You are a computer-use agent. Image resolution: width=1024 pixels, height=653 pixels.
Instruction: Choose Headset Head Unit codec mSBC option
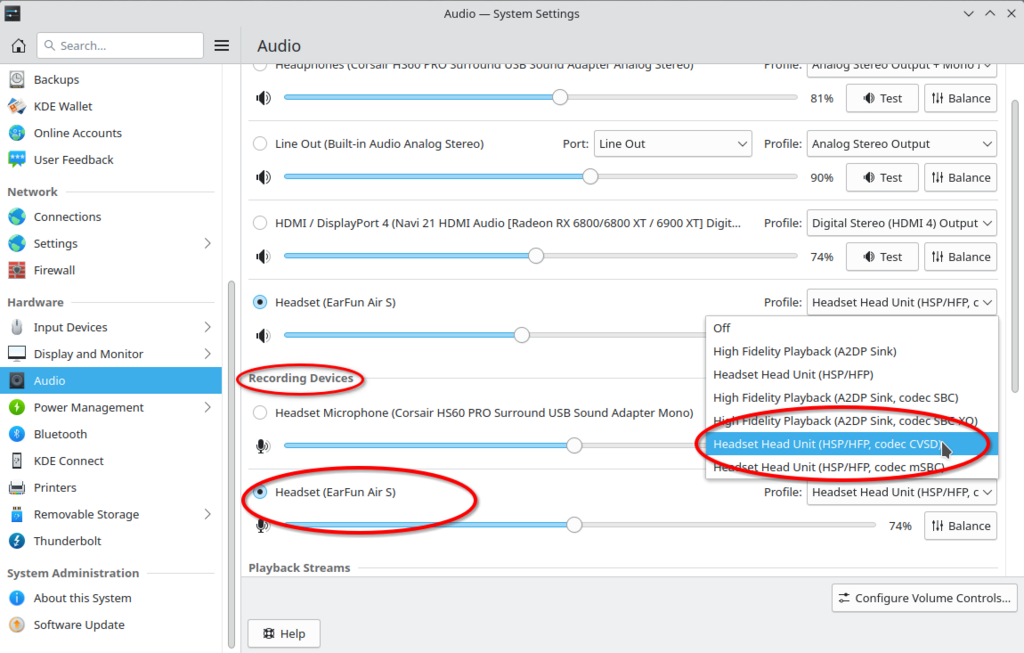(x=830, y=467)
